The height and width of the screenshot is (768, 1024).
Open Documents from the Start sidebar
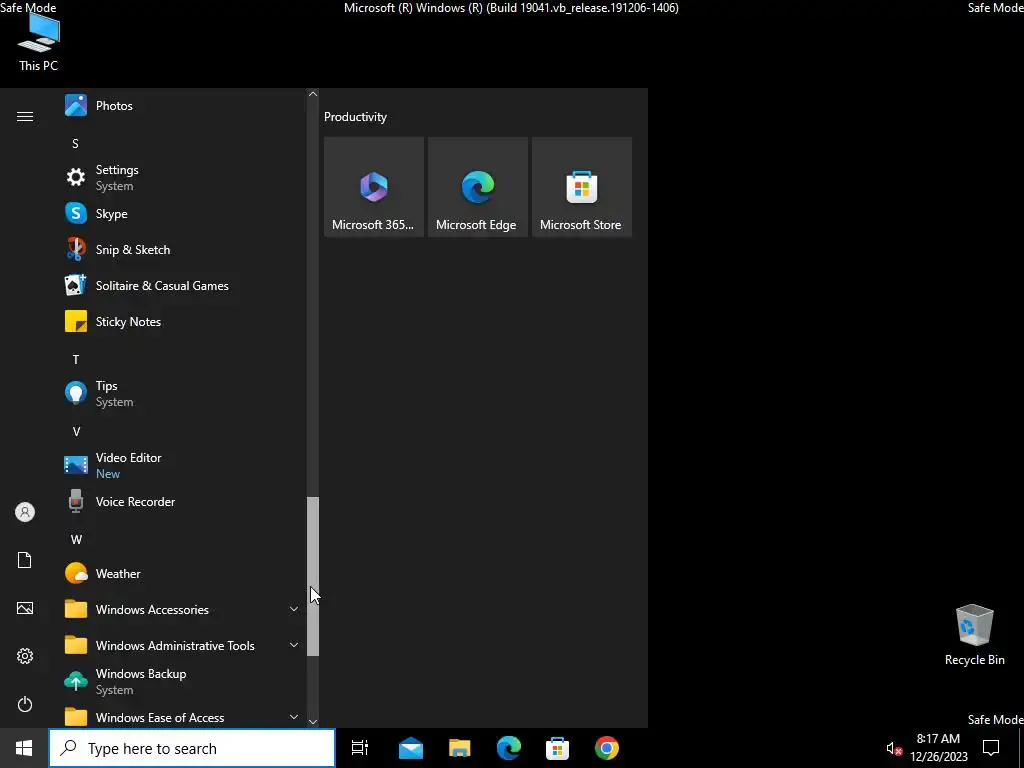pyautogui.click(x=25, y=560)
